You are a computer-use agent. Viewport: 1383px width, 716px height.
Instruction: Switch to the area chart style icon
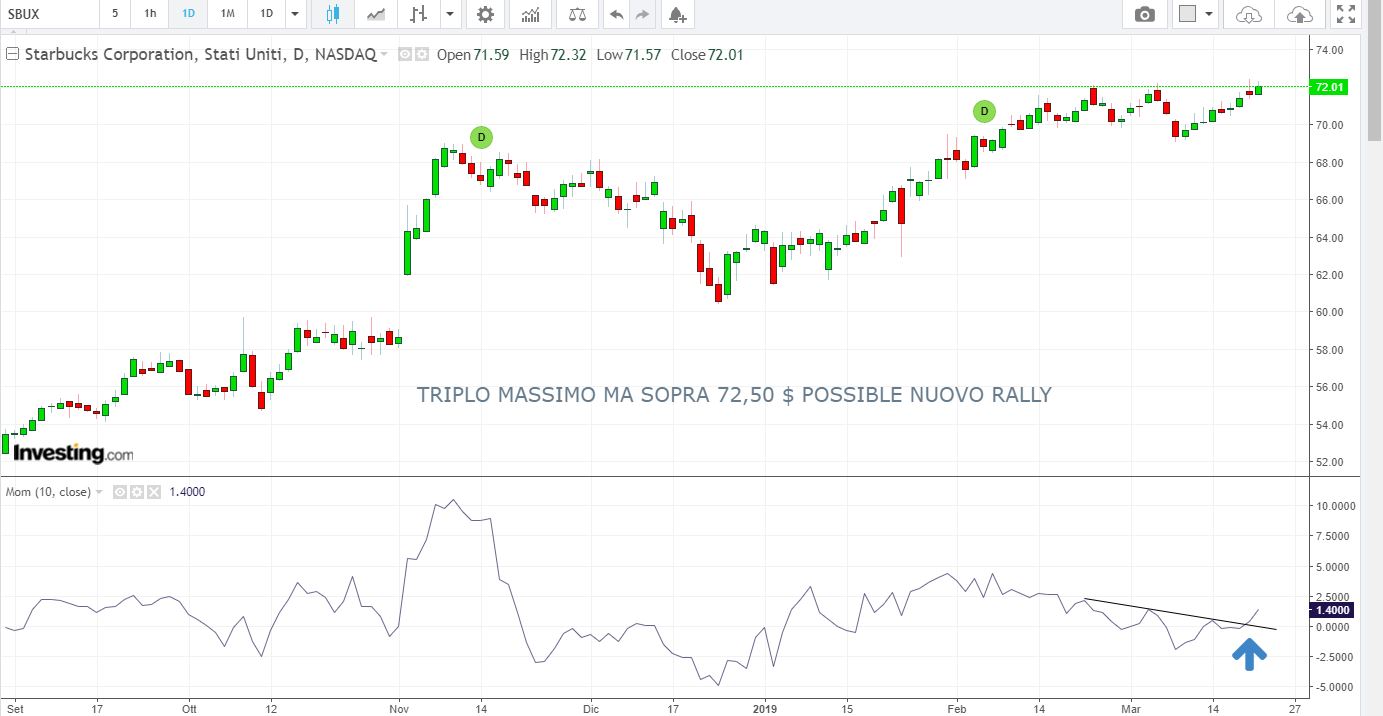point(376,14)
